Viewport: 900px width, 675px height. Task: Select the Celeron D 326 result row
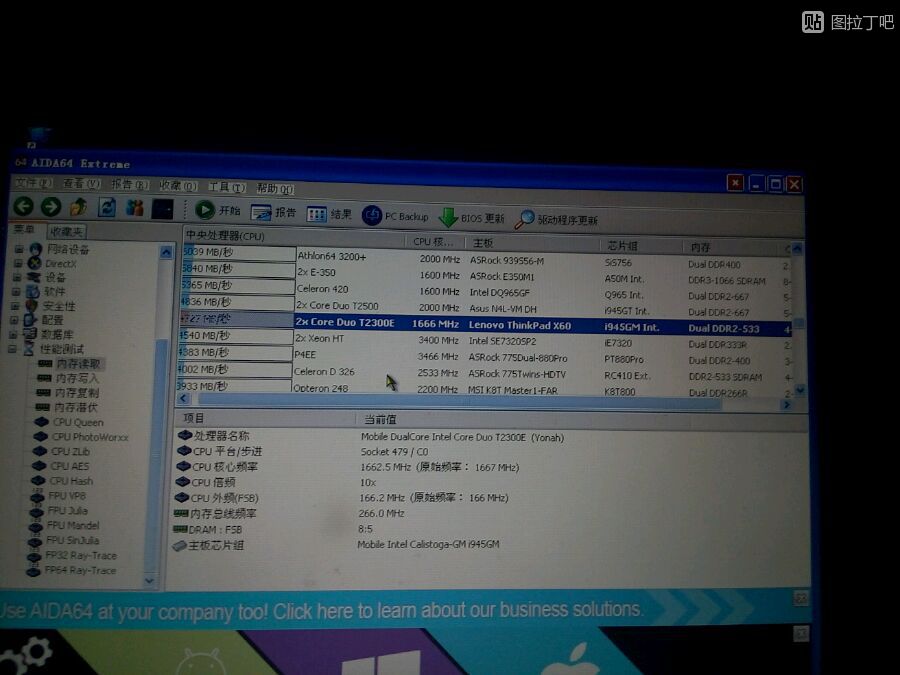[483, 374]
